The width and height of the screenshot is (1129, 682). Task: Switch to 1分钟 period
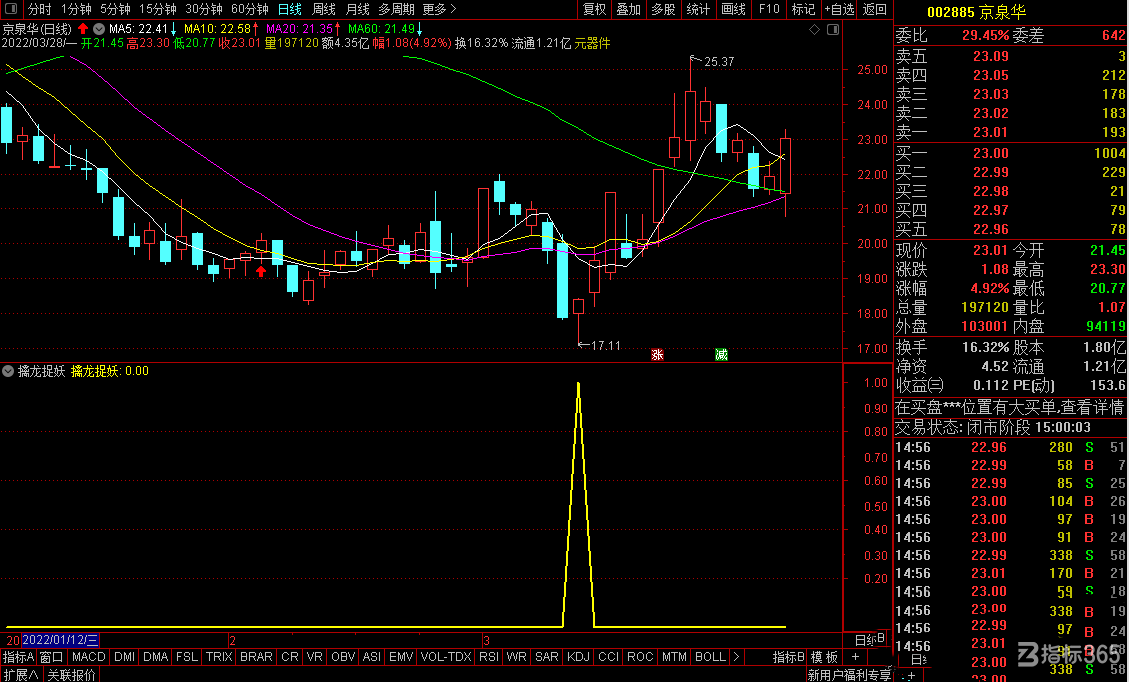(76, 9)
